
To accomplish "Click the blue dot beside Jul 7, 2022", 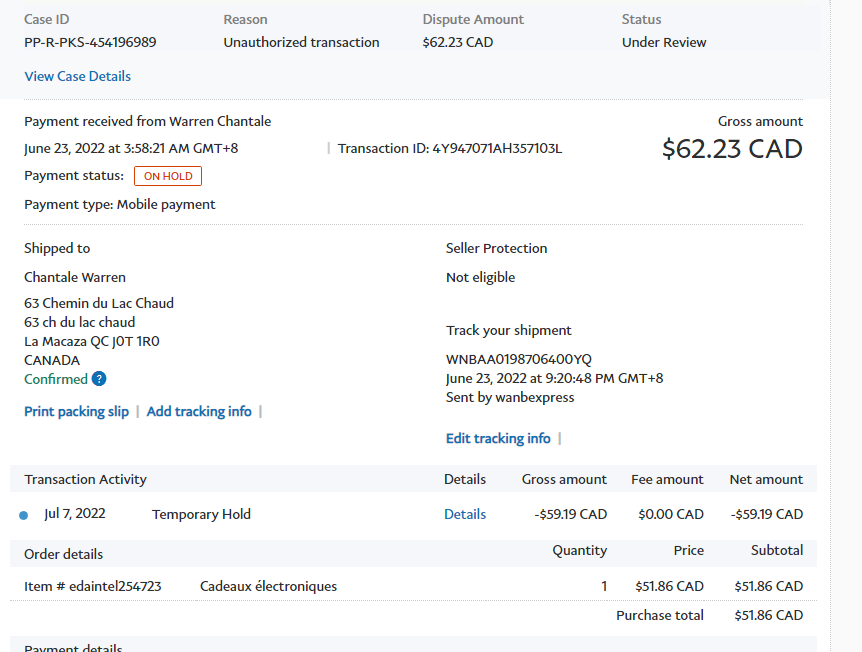I will [x=24, y=515].
